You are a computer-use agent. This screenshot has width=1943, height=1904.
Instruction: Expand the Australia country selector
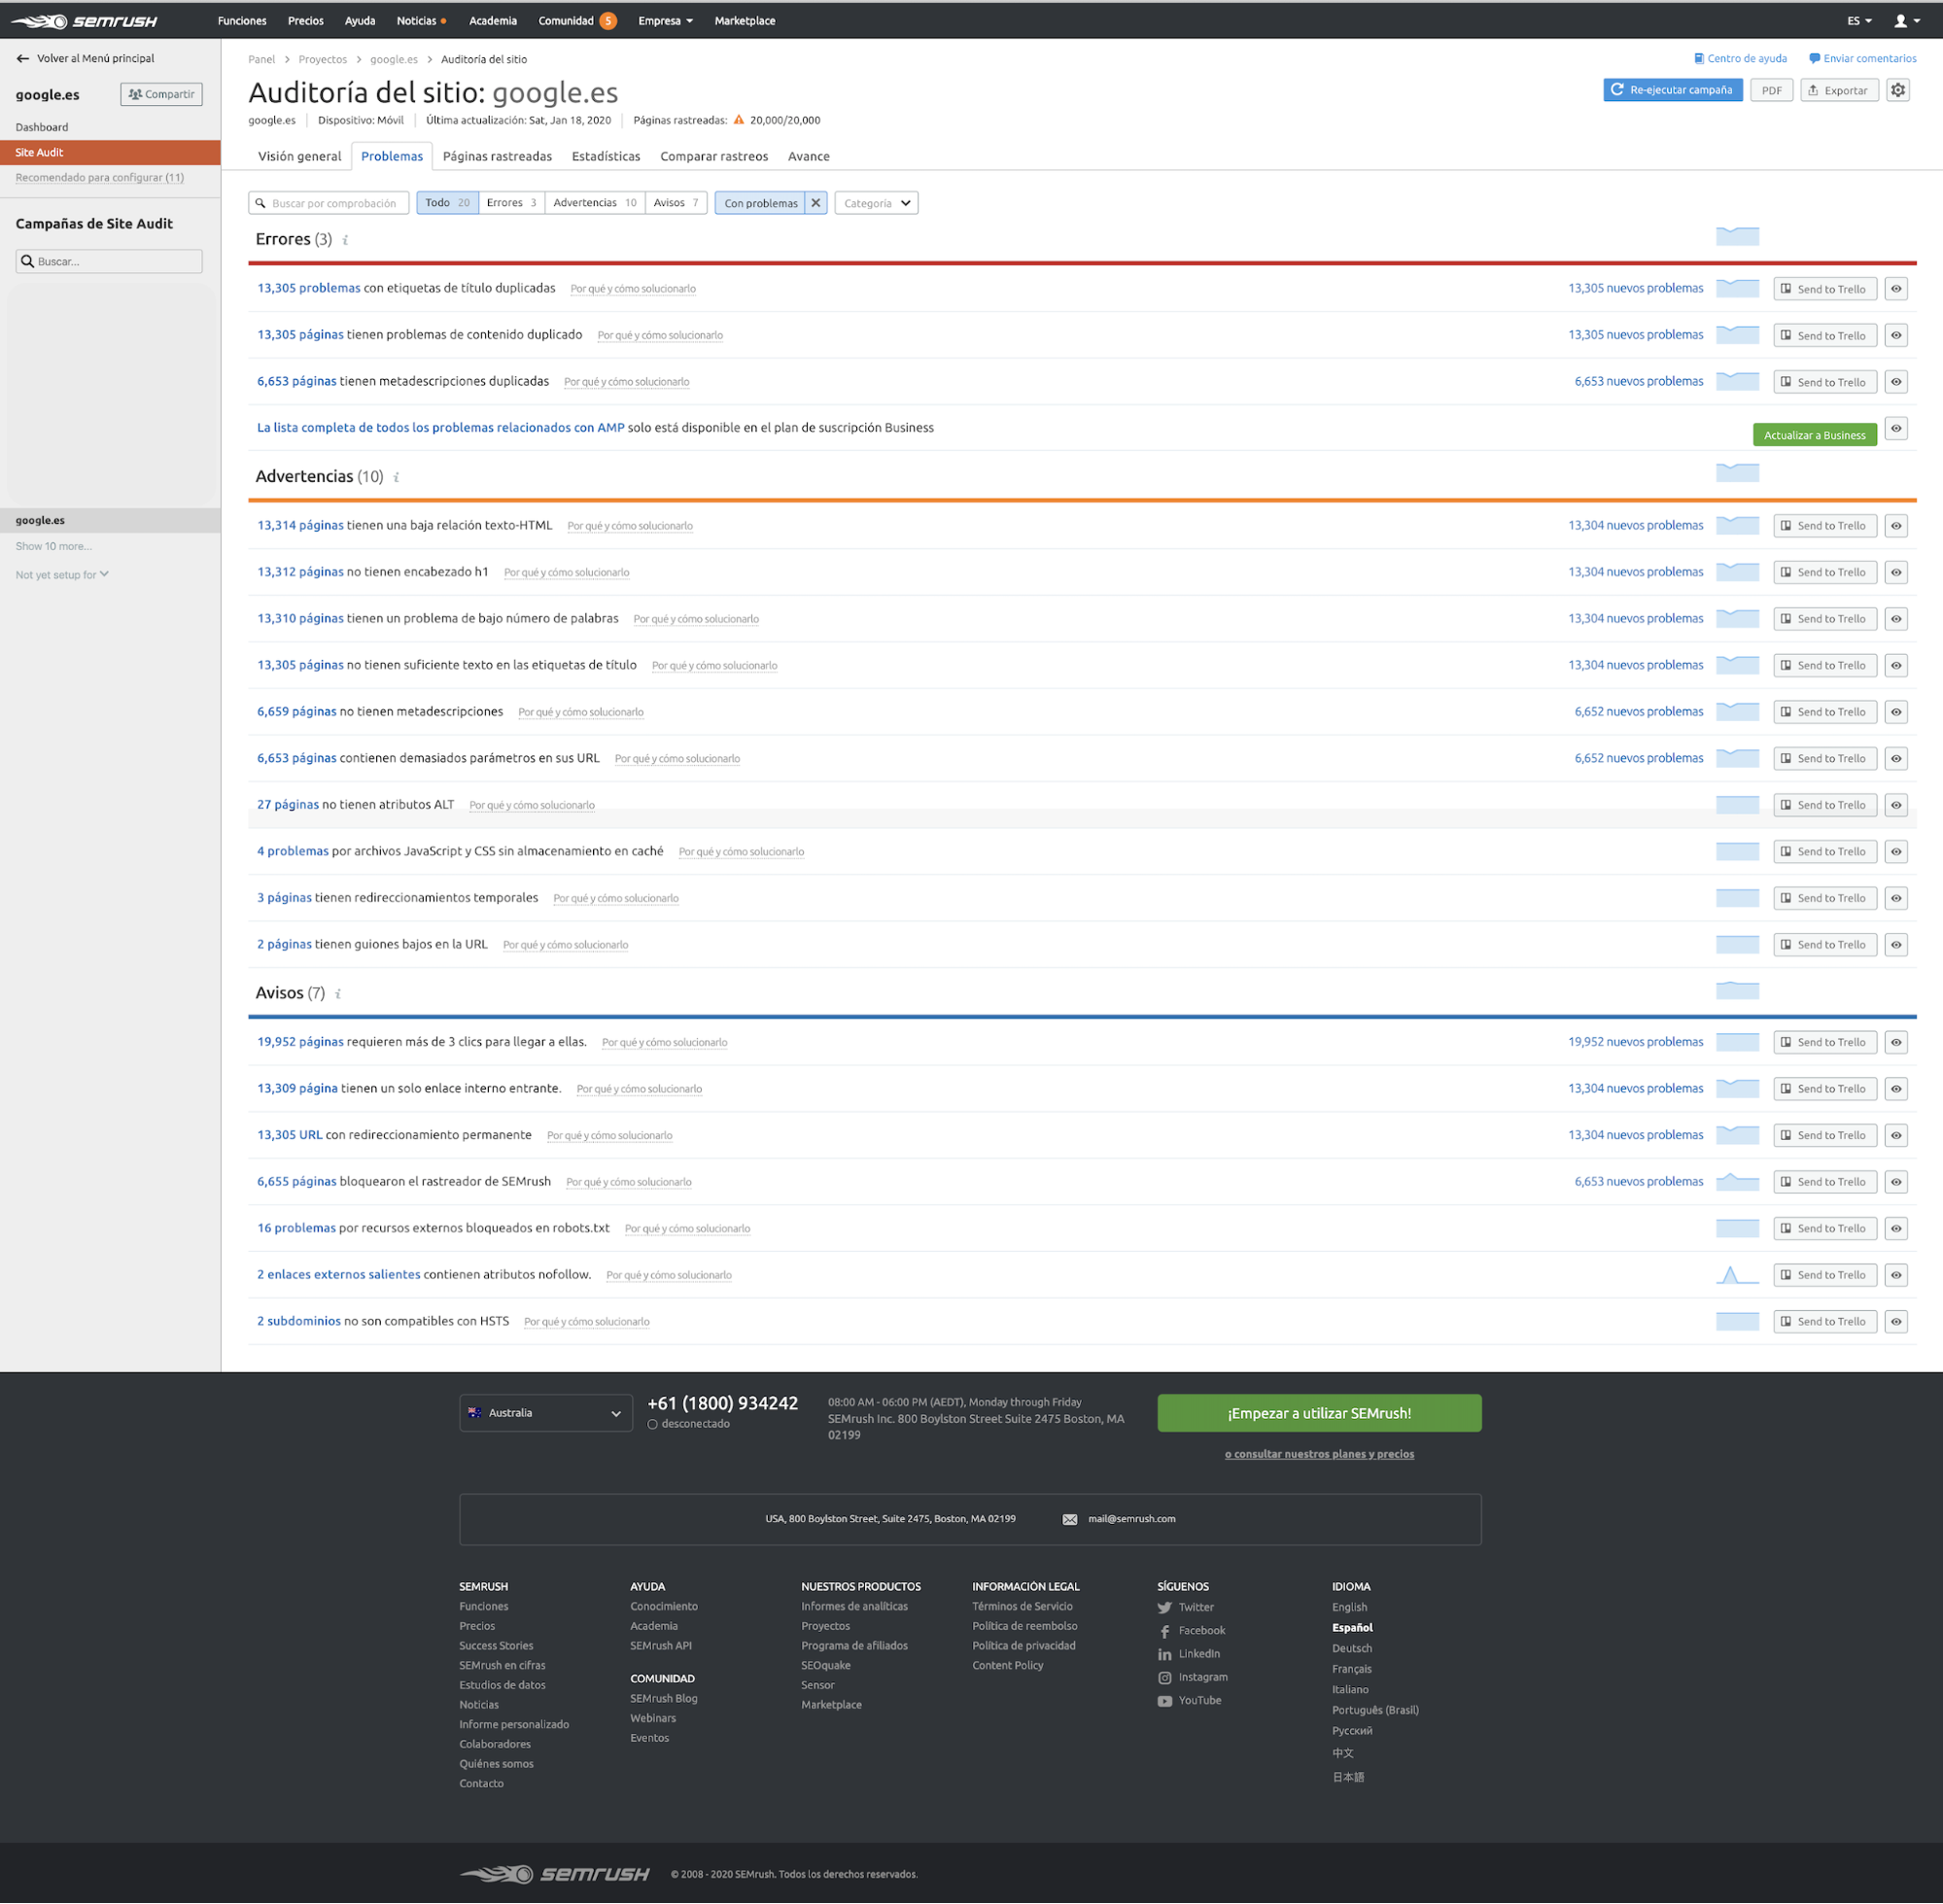coord(545,1413)
